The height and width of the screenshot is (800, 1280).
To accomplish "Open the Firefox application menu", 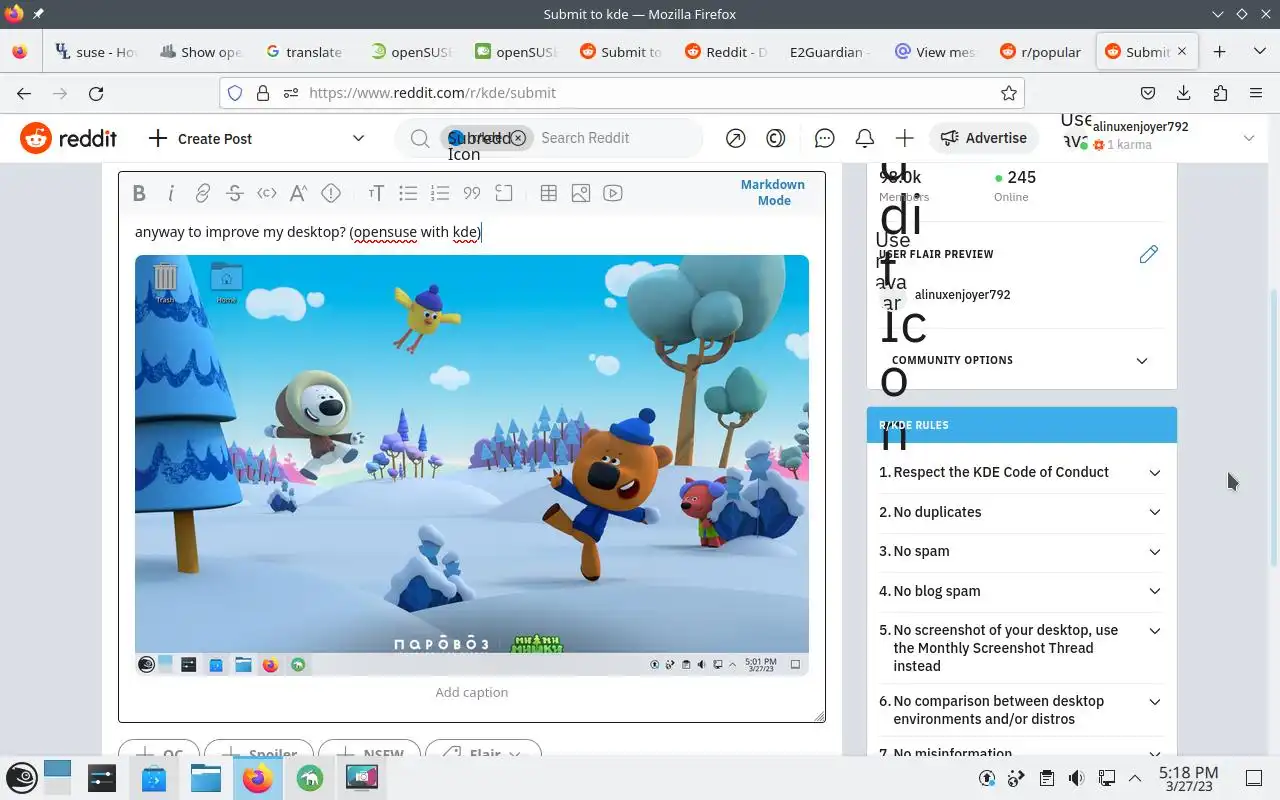I will (1256, 93).
